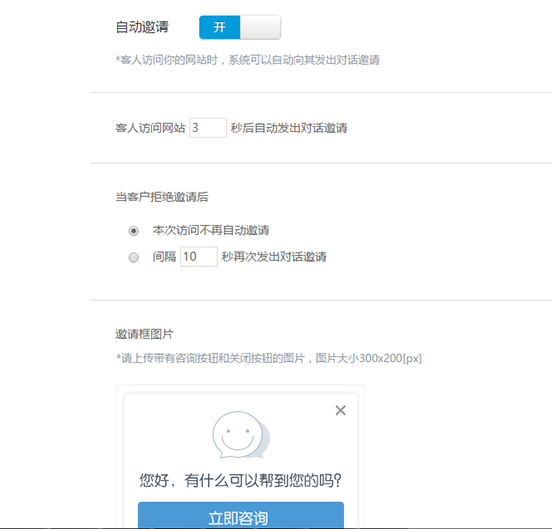The height and width of the screenshot is (529, 552).
Task: Click the interval field containing 10
Action: point(199,257)
